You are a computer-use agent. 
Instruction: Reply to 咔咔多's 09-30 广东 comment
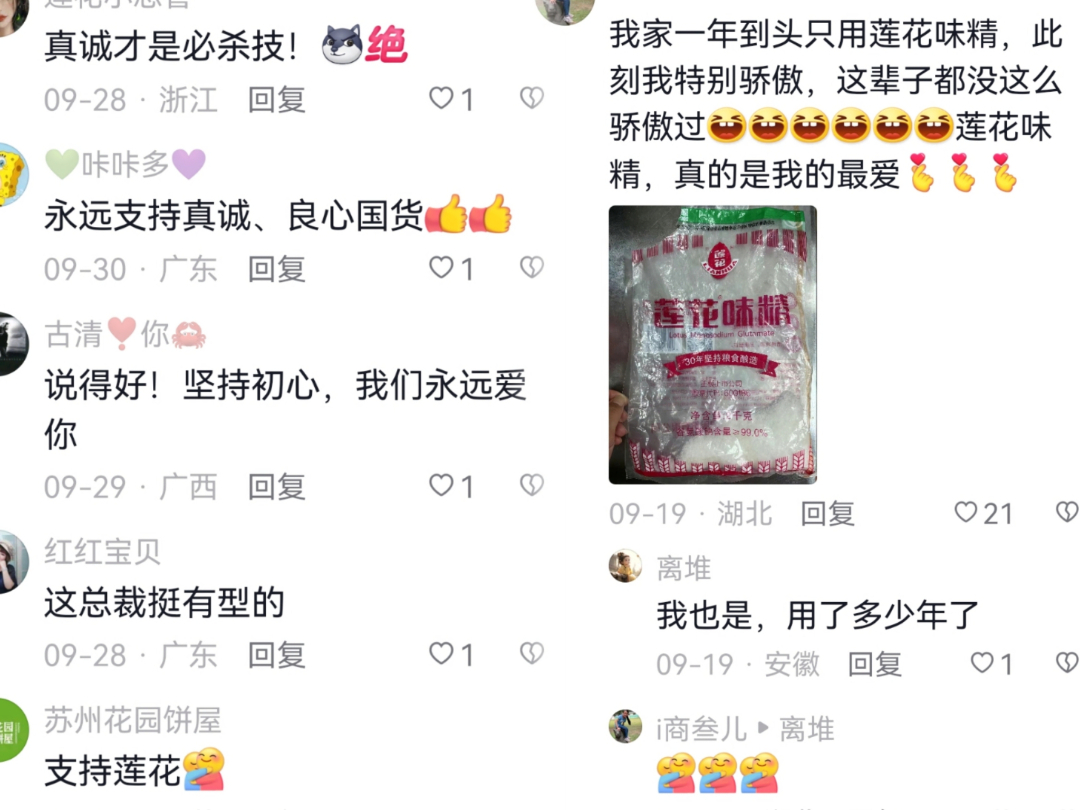click(x=277, y=269)
